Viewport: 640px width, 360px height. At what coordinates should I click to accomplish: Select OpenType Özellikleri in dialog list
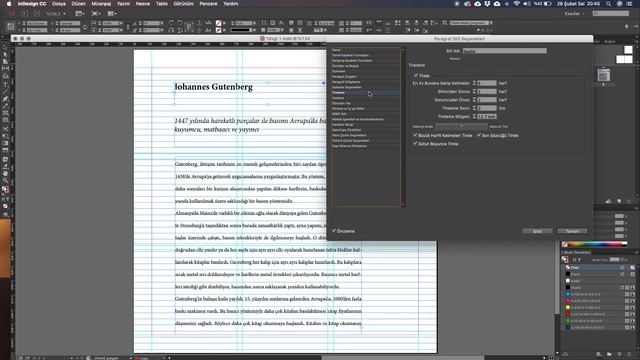(x=366, y=130)
